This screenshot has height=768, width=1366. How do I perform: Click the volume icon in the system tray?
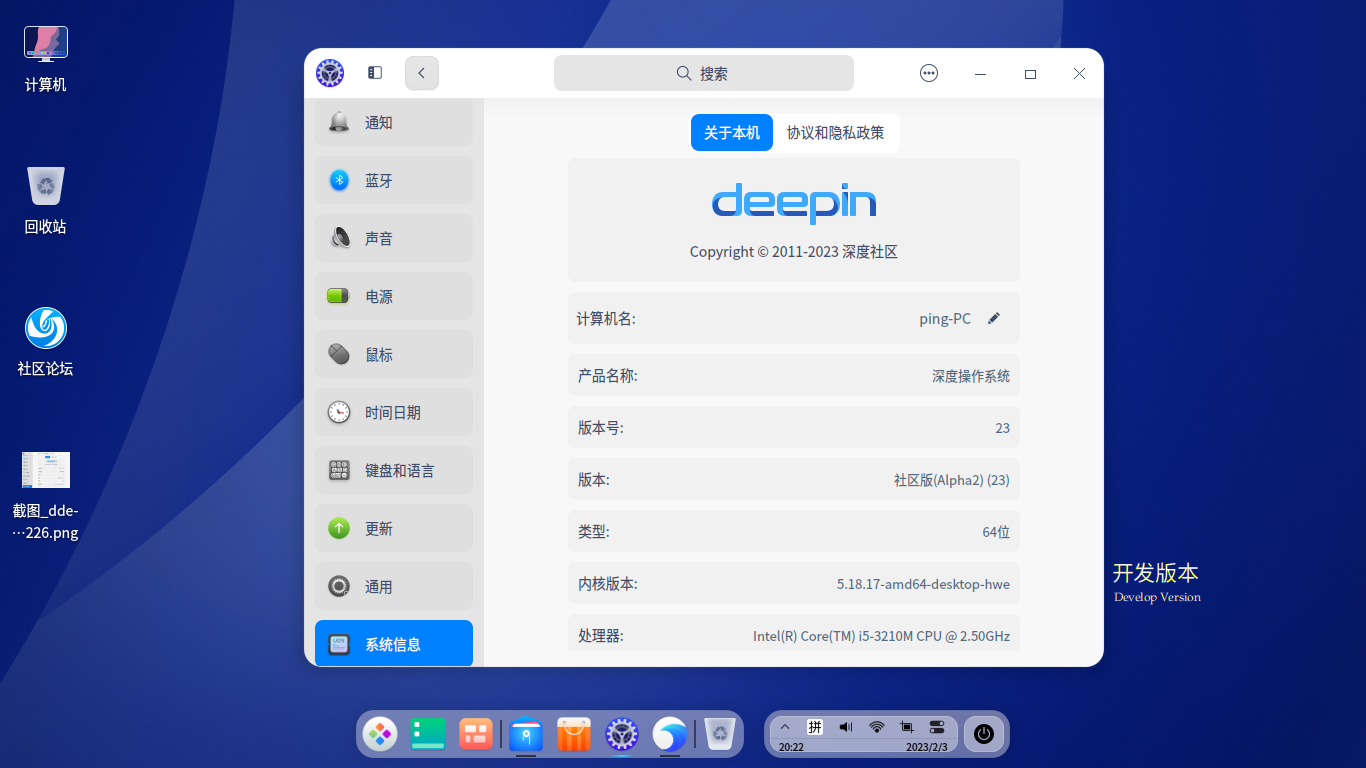pyautogui.click(x=846, y=727)
